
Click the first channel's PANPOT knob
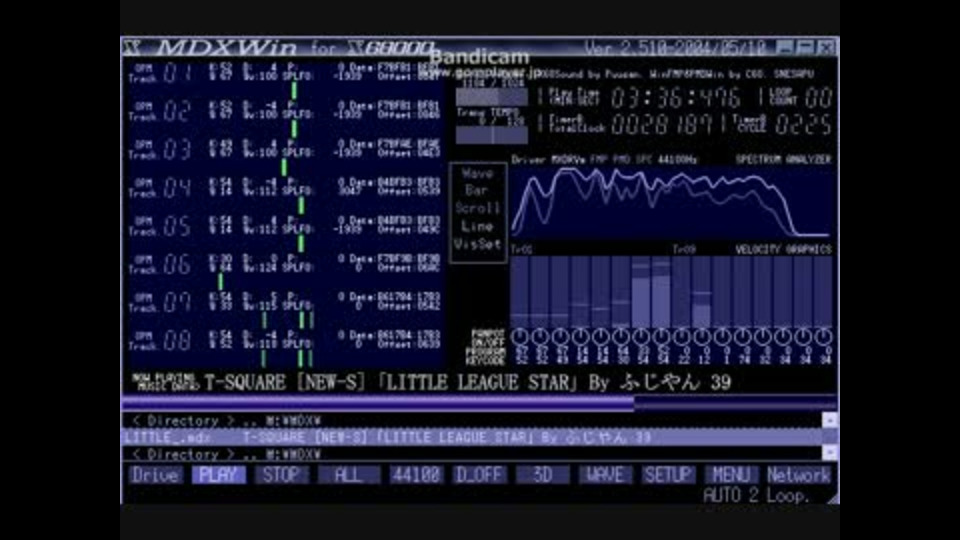click(520, 337)
